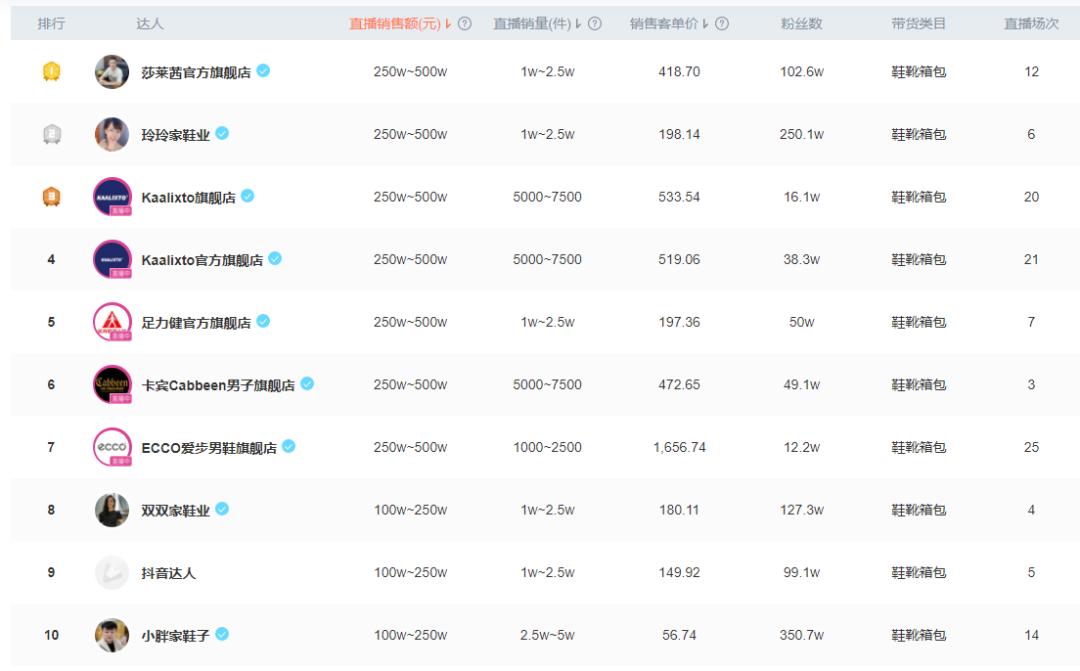Click 粉丝数 column header
Screen dimensions: 1080x671
coord(802,23)
